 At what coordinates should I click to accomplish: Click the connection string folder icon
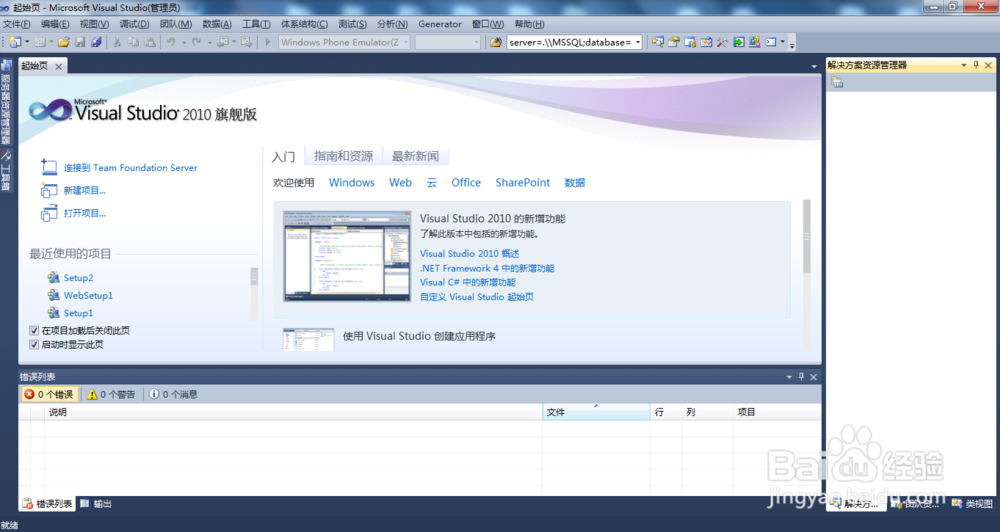(x=496, y=42)
